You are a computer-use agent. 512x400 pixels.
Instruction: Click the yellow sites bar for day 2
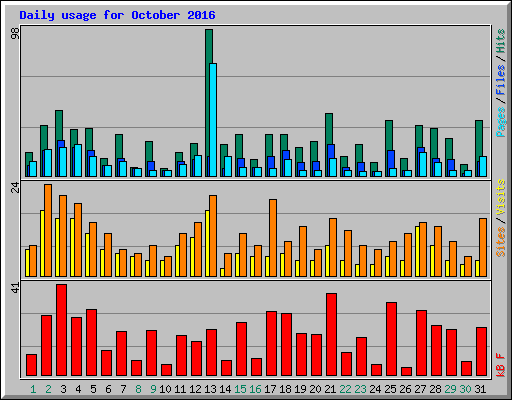click(x=42, y=243)
